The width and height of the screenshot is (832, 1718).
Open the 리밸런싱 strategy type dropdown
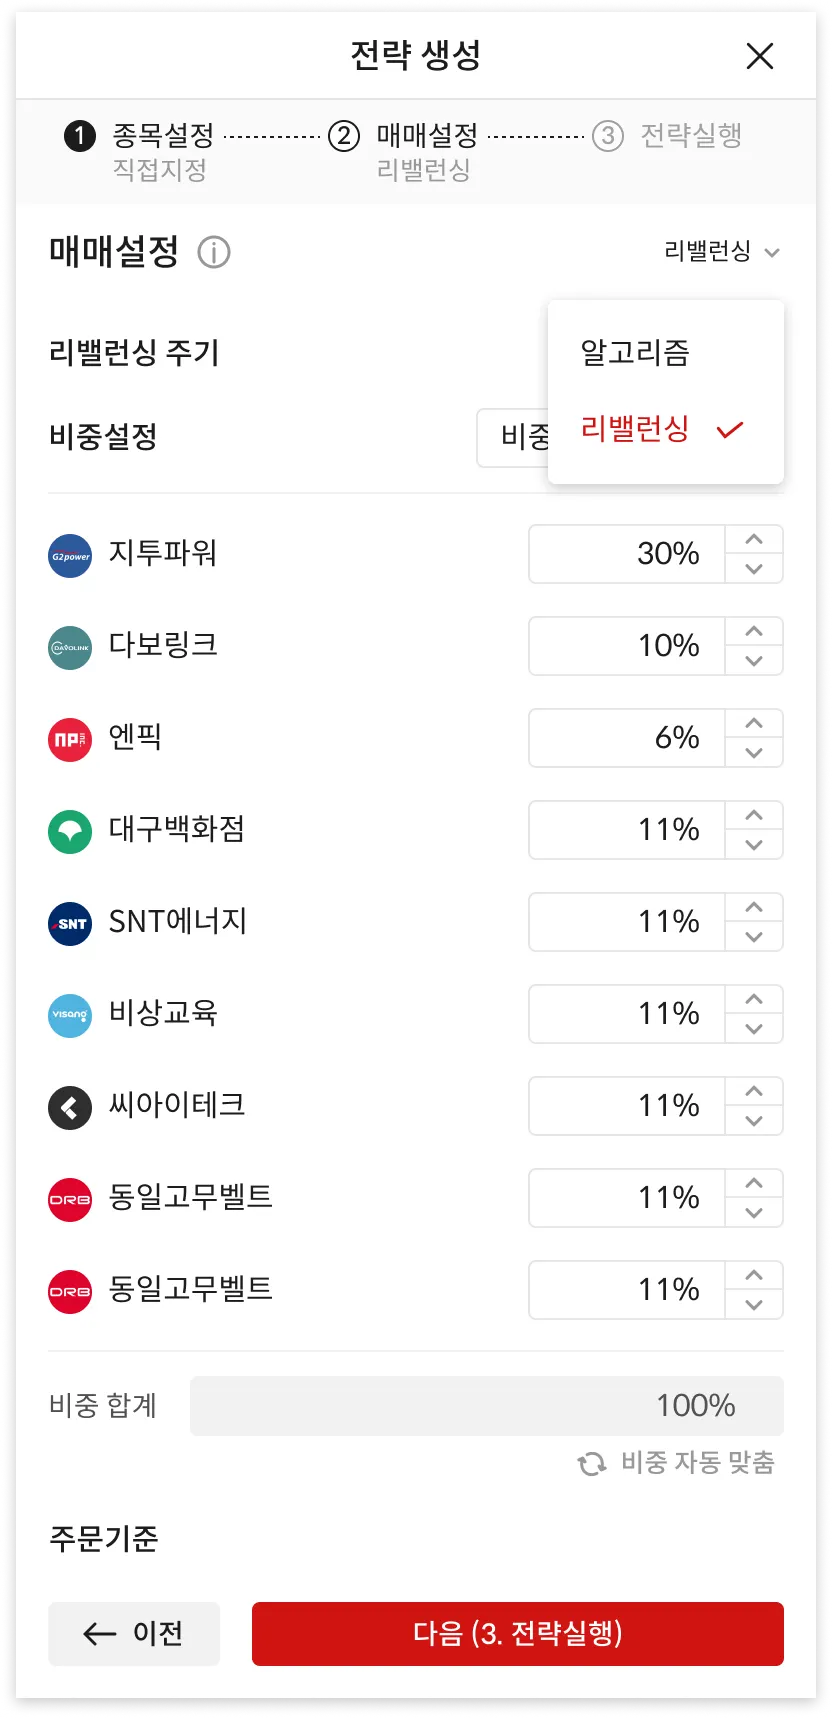click(721, 252)
